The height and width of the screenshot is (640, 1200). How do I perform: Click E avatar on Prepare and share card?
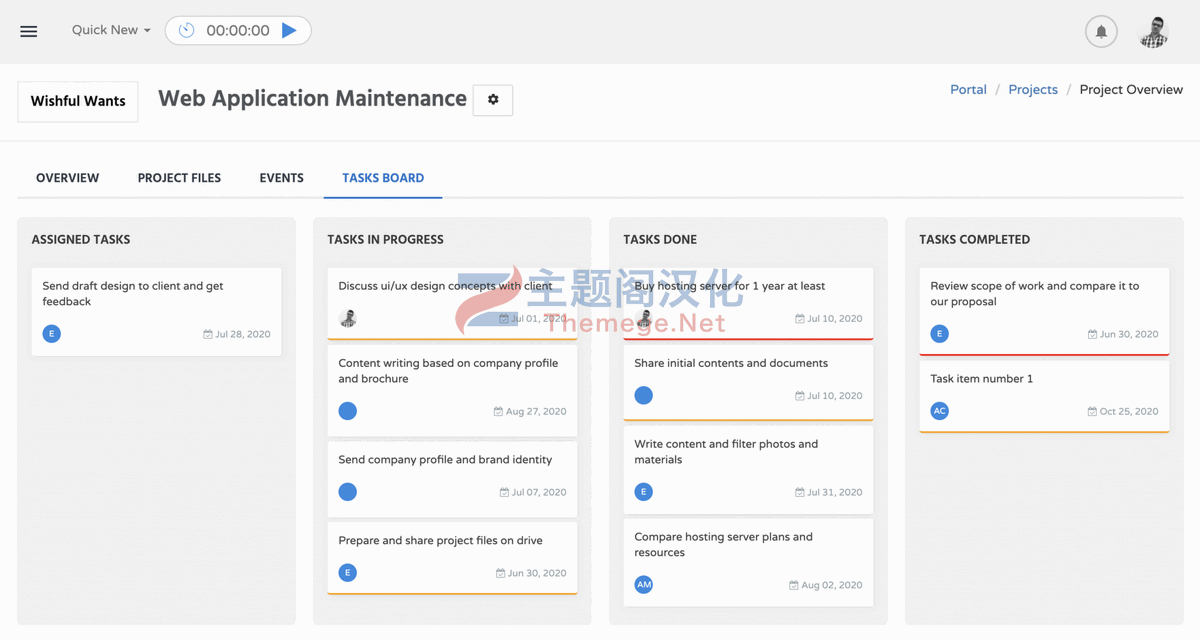point(348,573)
